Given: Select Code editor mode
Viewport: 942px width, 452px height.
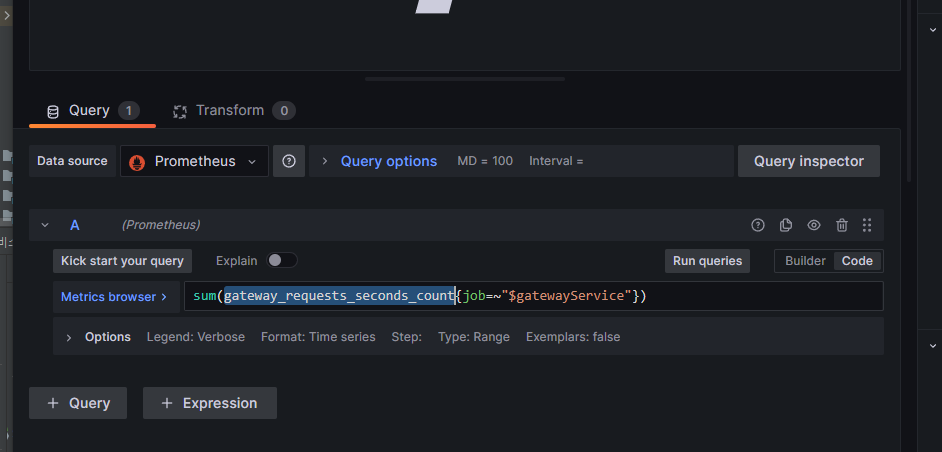Looking at the screenshot, I should (857, 261).
